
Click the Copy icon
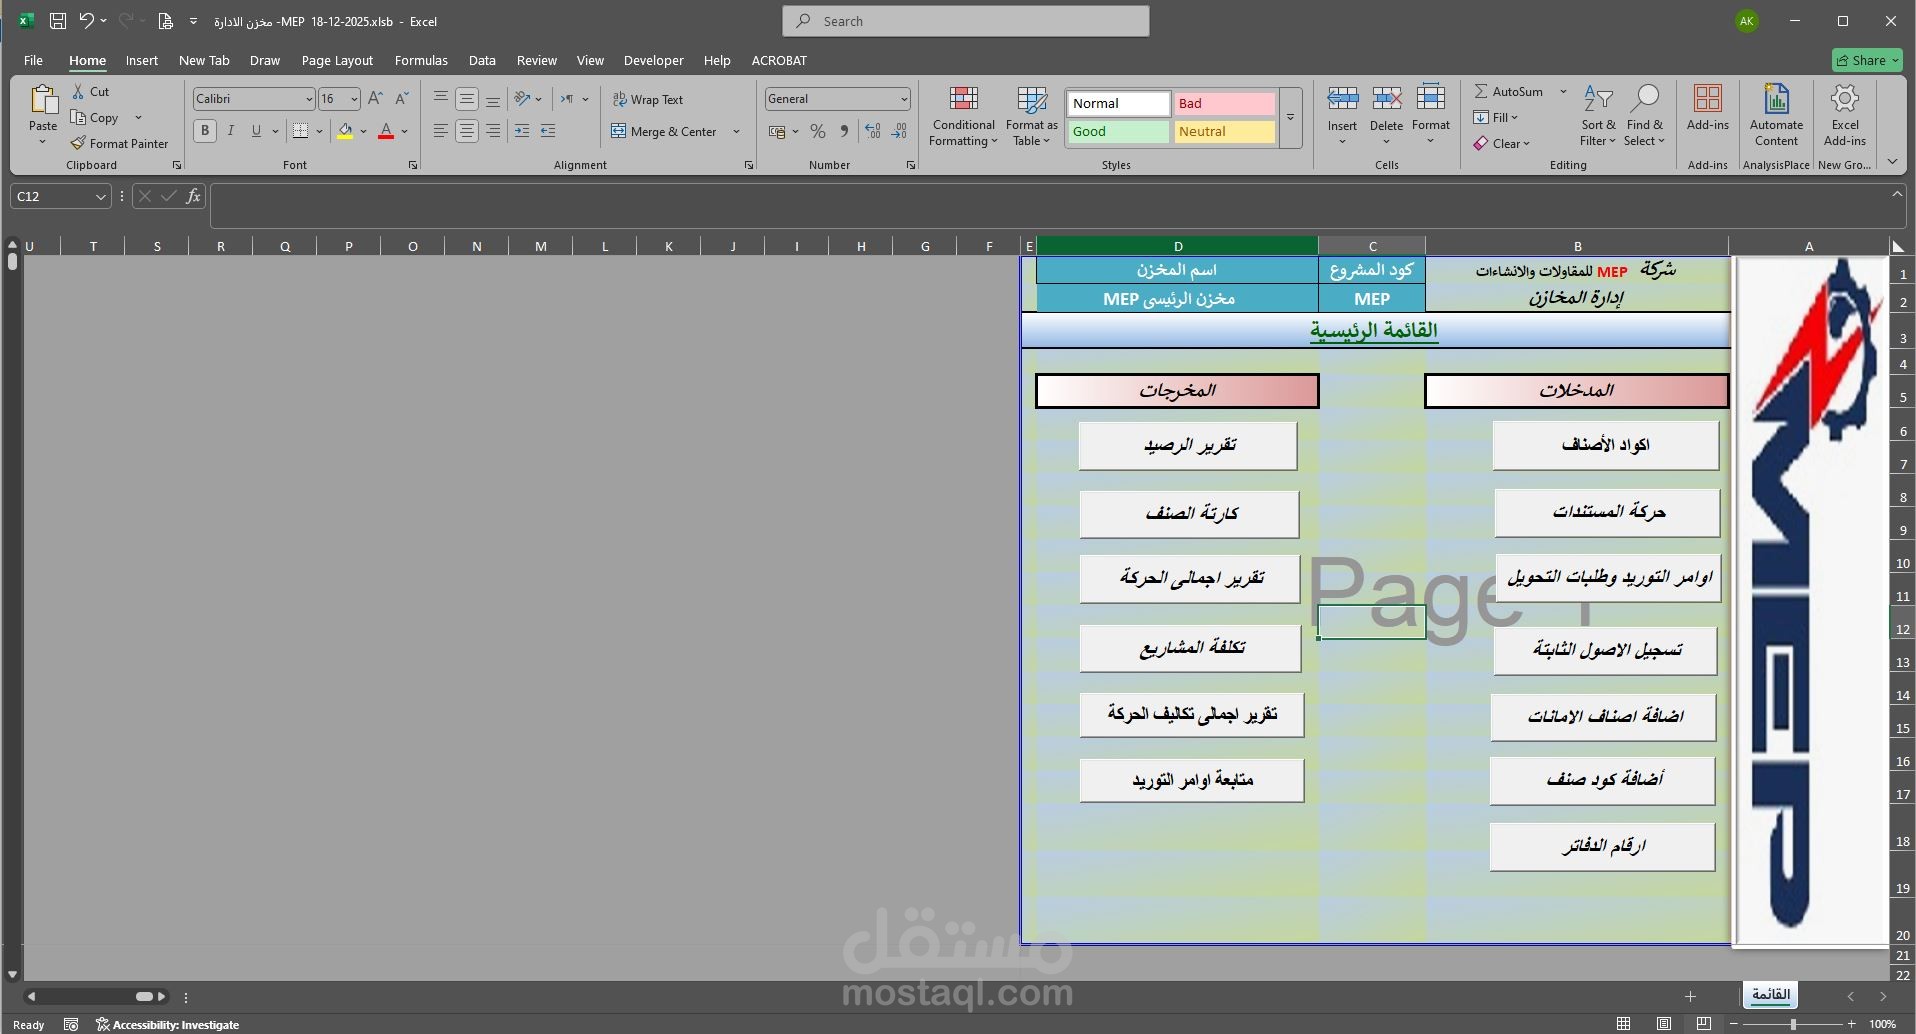[79, 118]
